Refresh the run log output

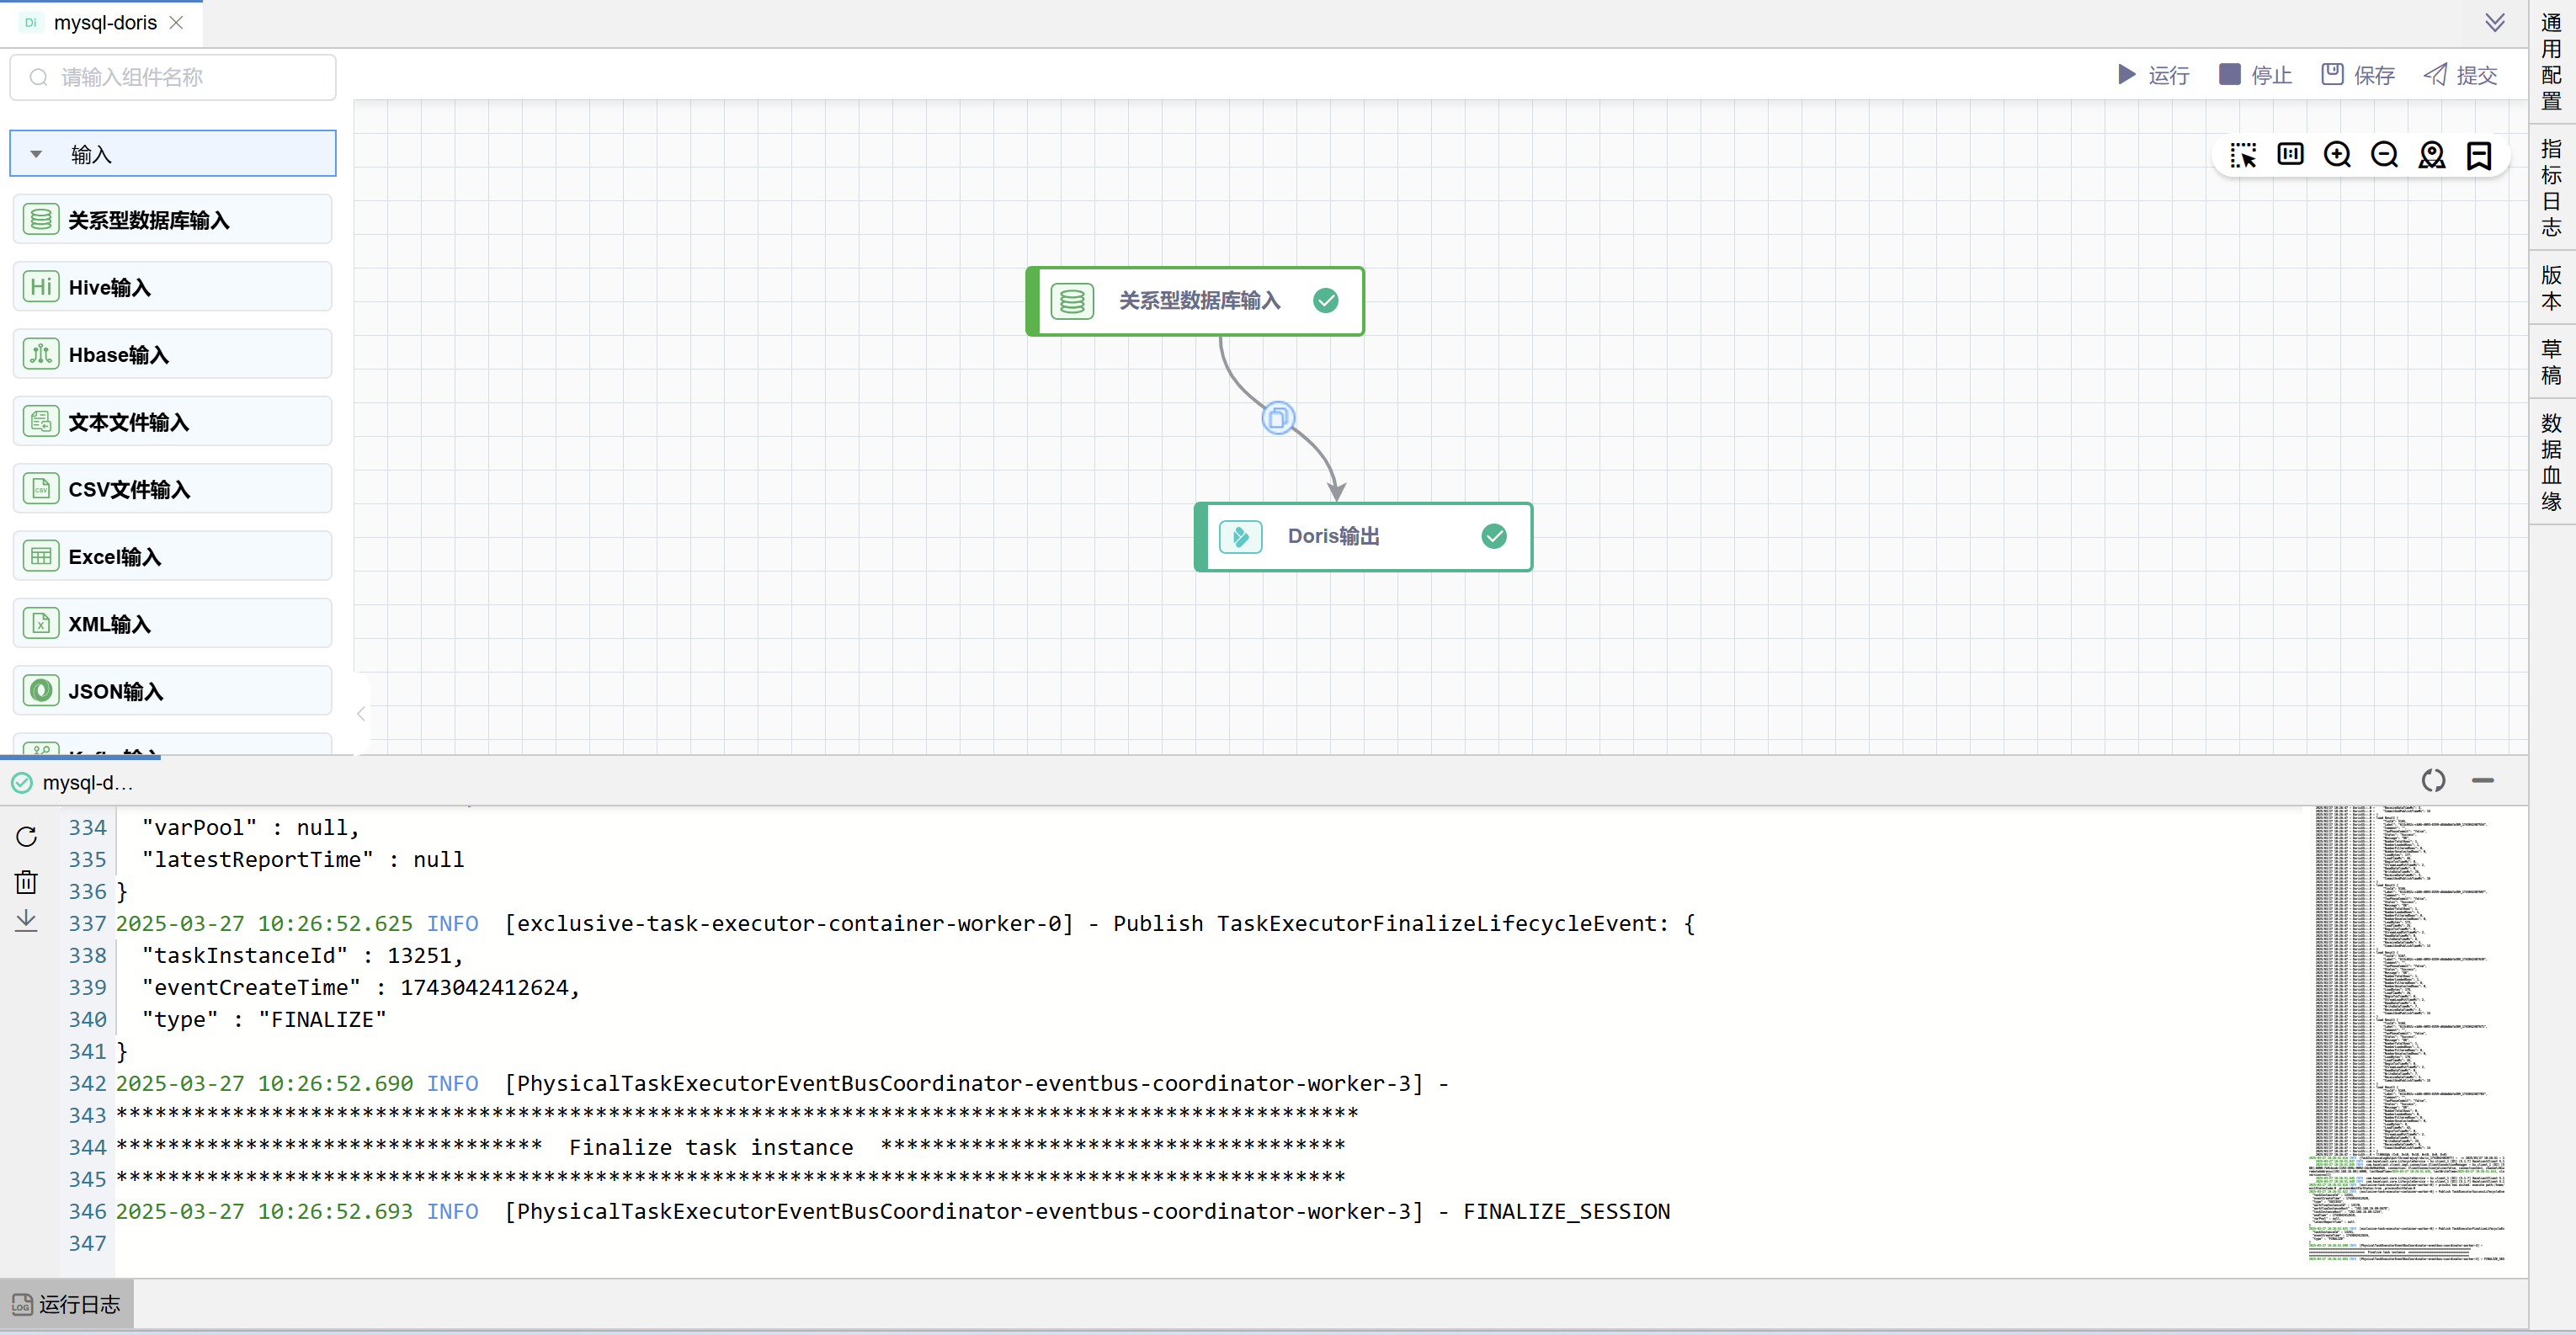[26, 836]
